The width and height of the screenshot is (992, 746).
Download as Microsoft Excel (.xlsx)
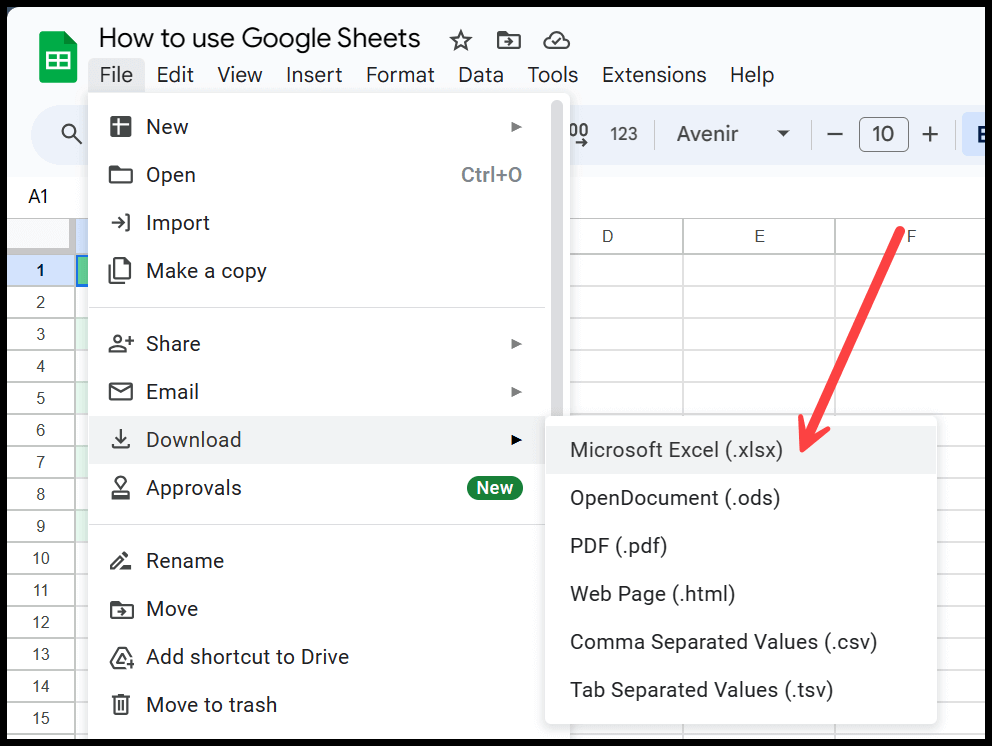tap(740, 450)
